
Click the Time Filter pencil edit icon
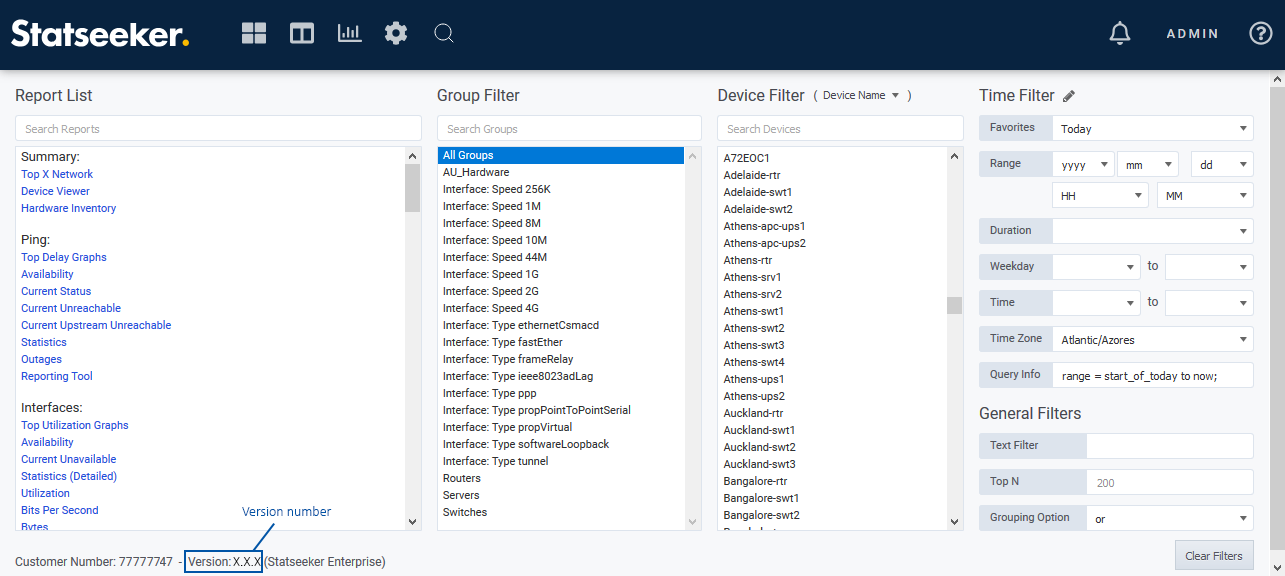[x=1069, y=96]
